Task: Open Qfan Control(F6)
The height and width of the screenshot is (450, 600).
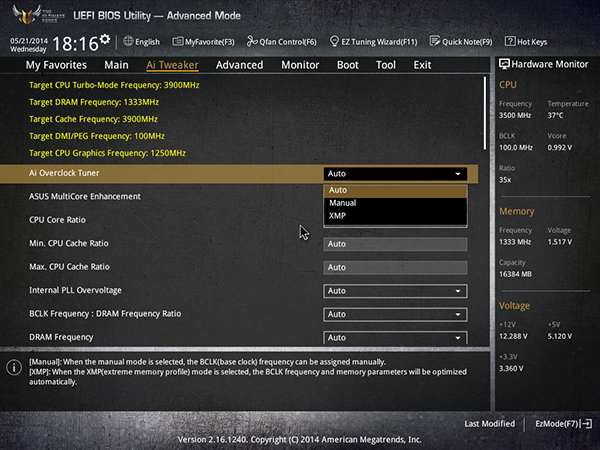Action: pos(288,42)
